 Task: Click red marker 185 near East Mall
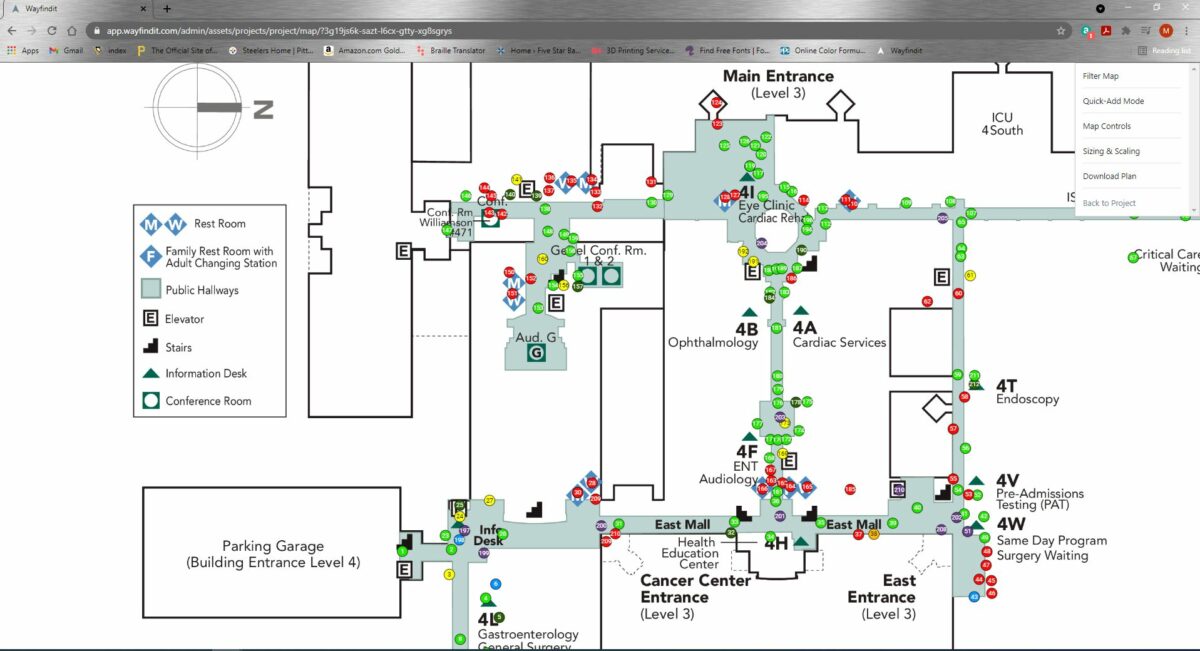point(850,489)
